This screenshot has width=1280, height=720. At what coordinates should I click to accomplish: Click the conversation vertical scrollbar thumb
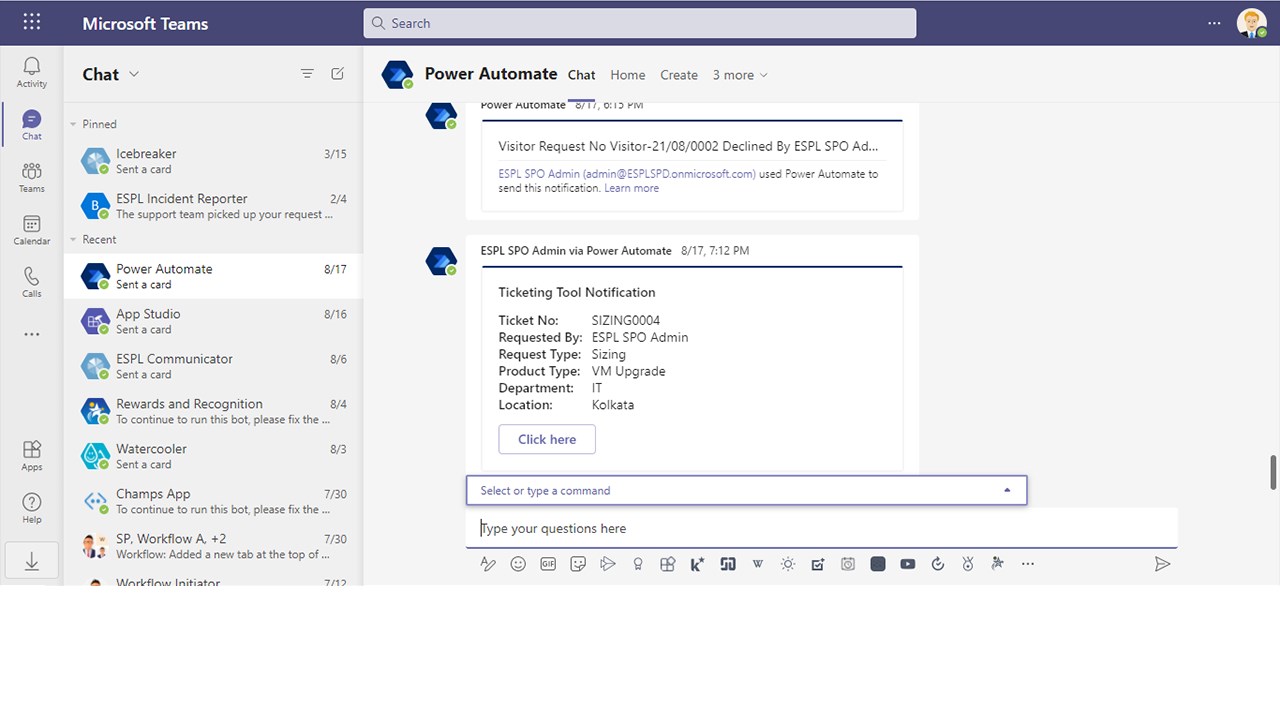(x=1273, y=472)
